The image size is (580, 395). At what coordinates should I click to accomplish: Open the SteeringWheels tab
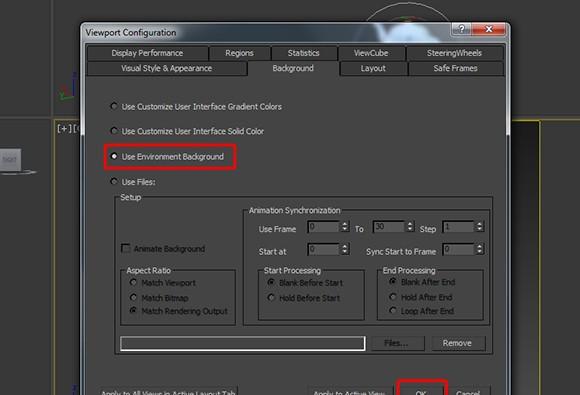(x=454, y=53)
